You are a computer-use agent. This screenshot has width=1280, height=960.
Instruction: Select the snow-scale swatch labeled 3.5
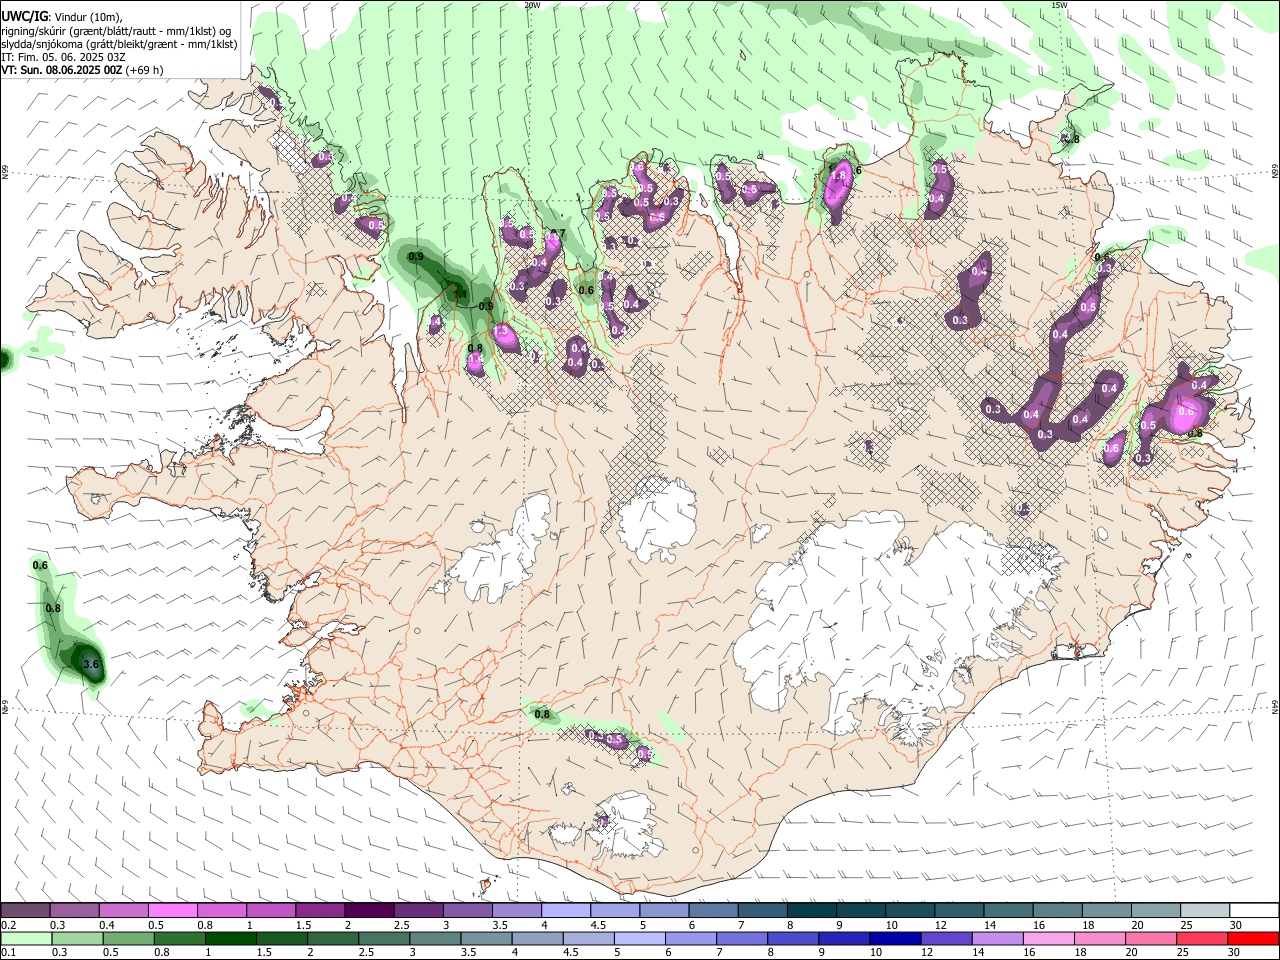(x=516, y=910)
